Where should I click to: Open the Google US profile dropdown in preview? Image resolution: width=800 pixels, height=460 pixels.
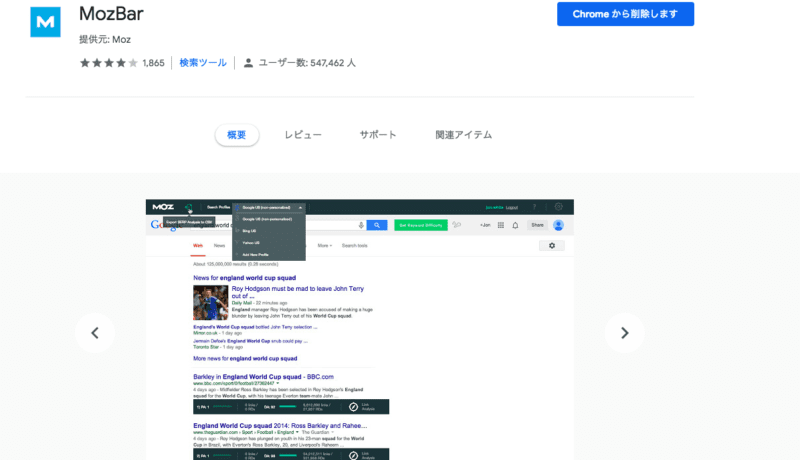coord(269,208)
